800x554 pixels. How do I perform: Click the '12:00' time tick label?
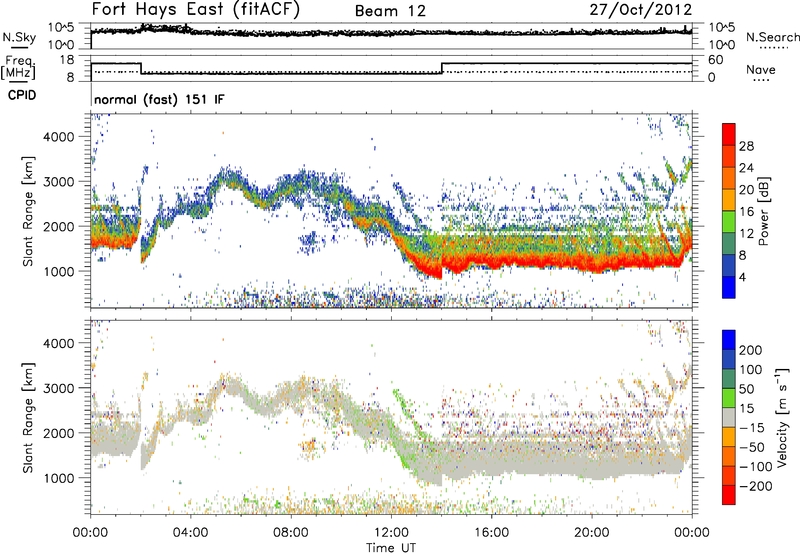(x=391, y=533)
